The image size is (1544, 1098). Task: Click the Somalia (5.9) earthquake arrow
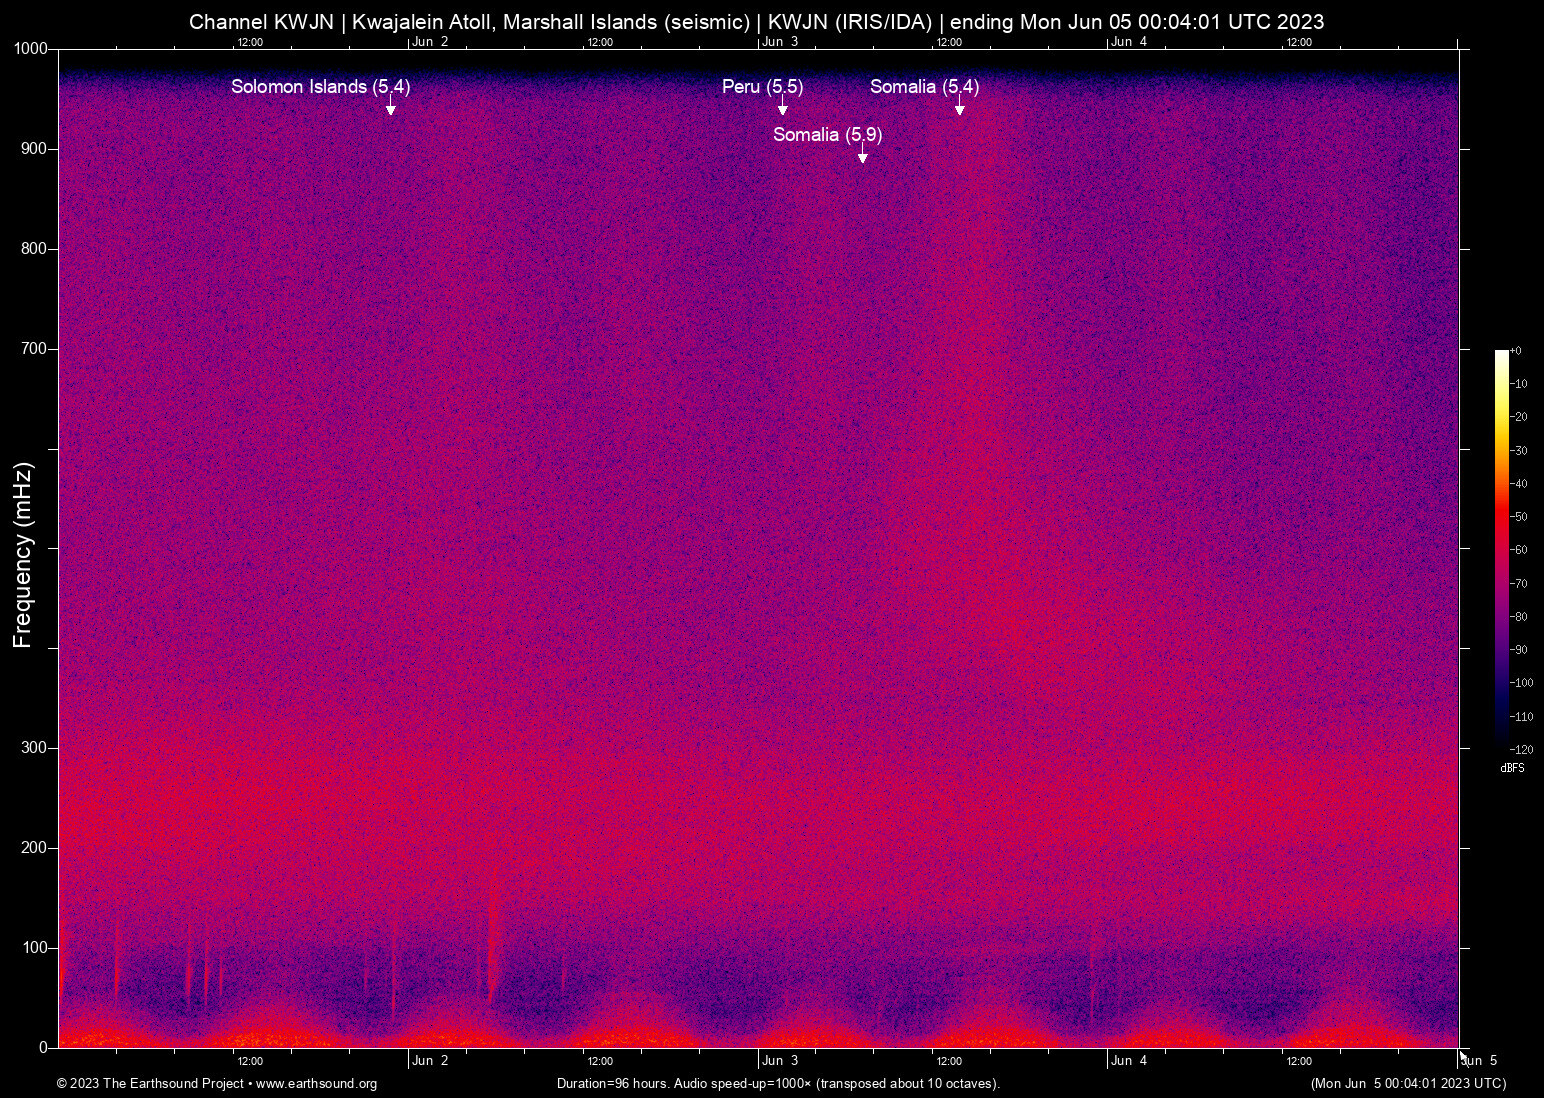coord(862,154)
